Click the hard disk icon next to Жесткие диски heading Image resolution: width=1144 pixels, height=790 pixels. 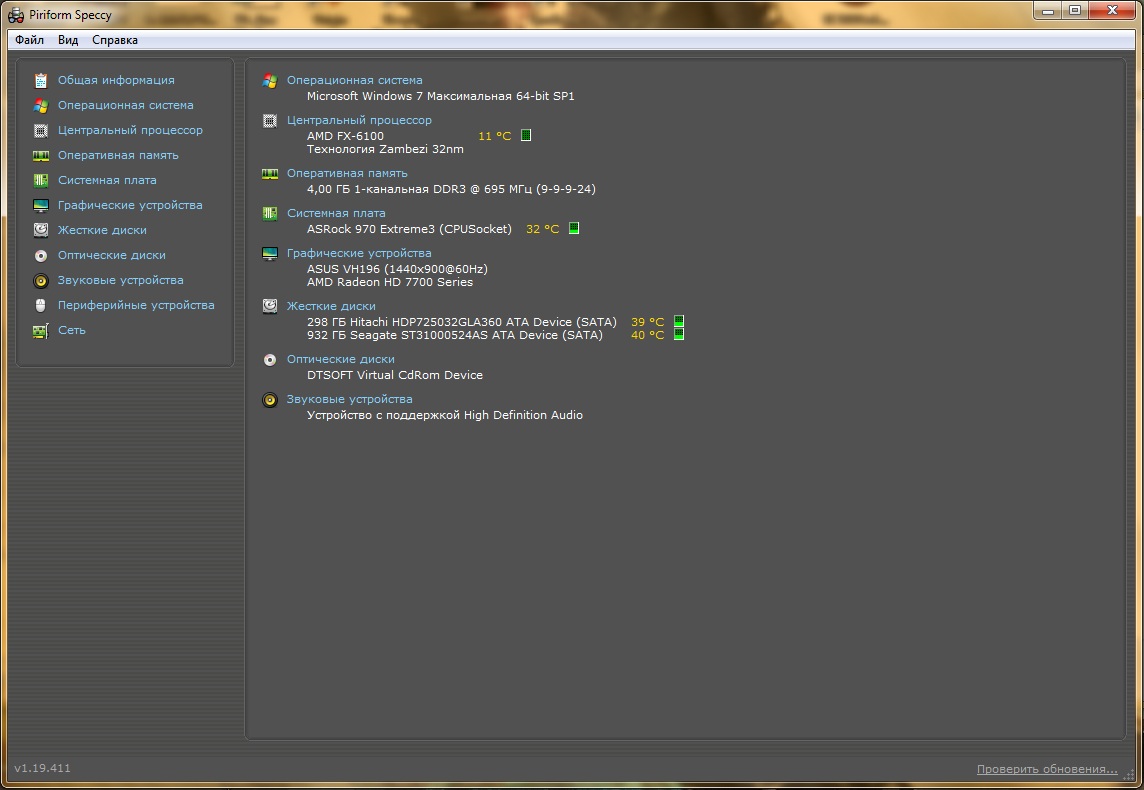click(270, 306)
